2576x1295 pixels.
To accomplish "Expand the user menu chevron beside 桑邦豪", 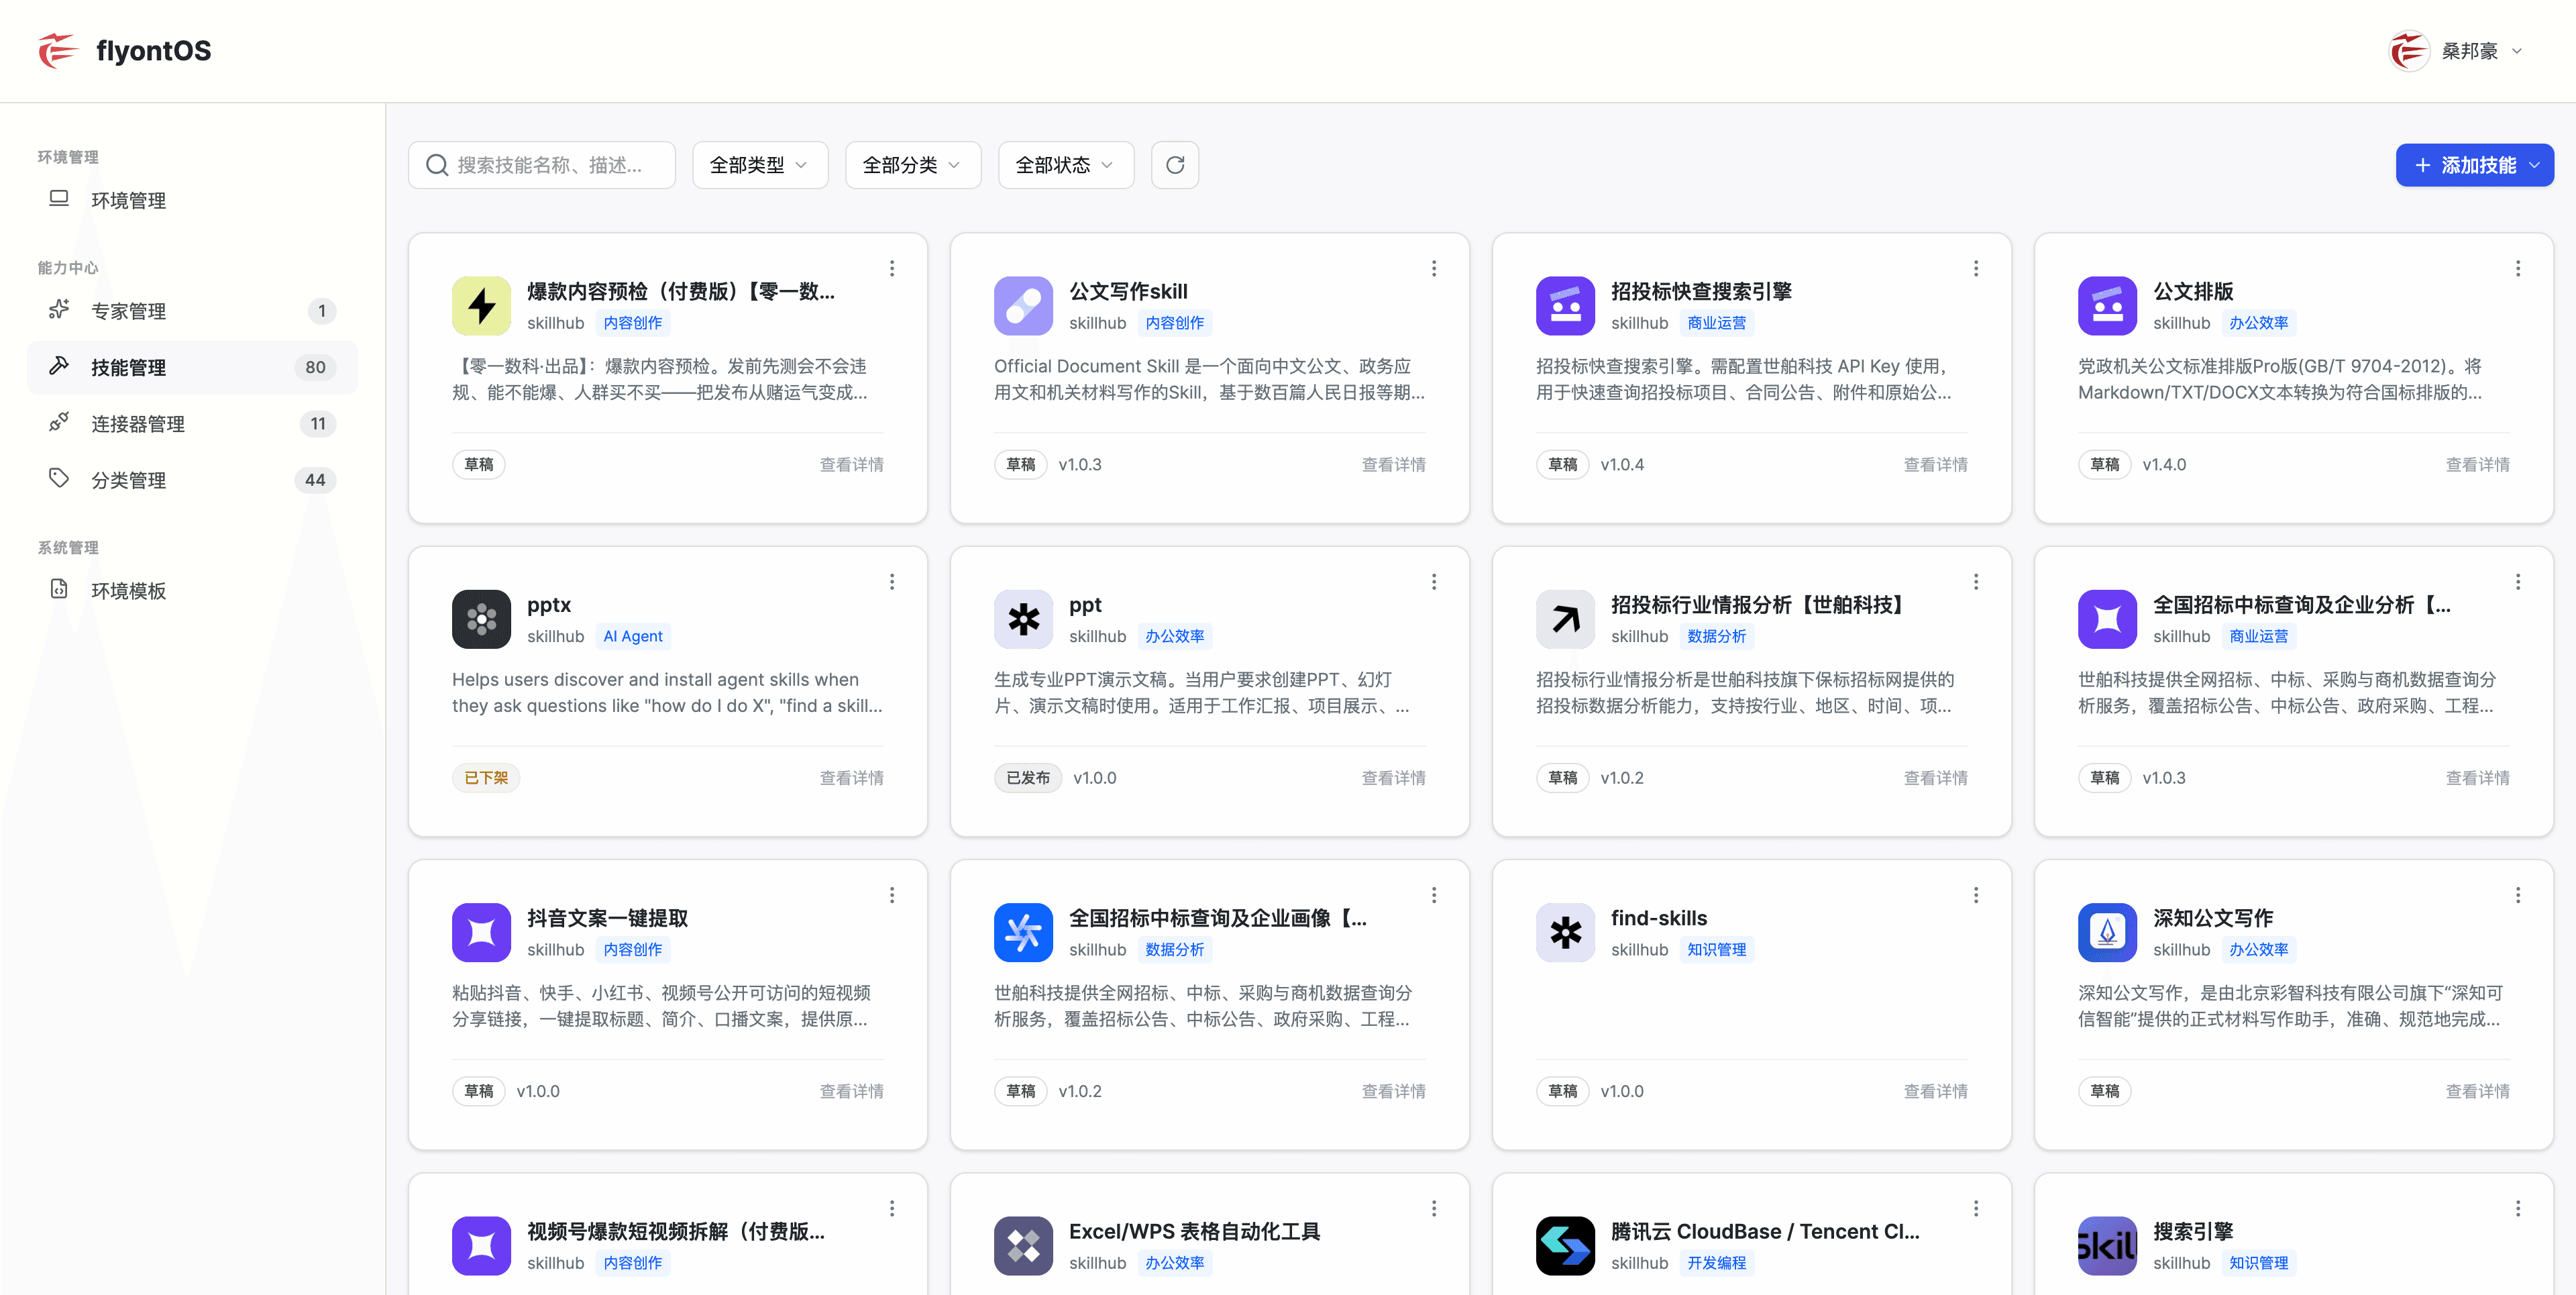I will [x=2517, y=51].
